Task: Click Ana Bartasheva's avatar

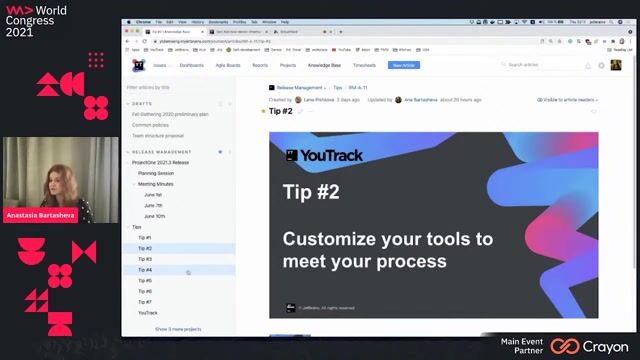Action: click(398, 100)
